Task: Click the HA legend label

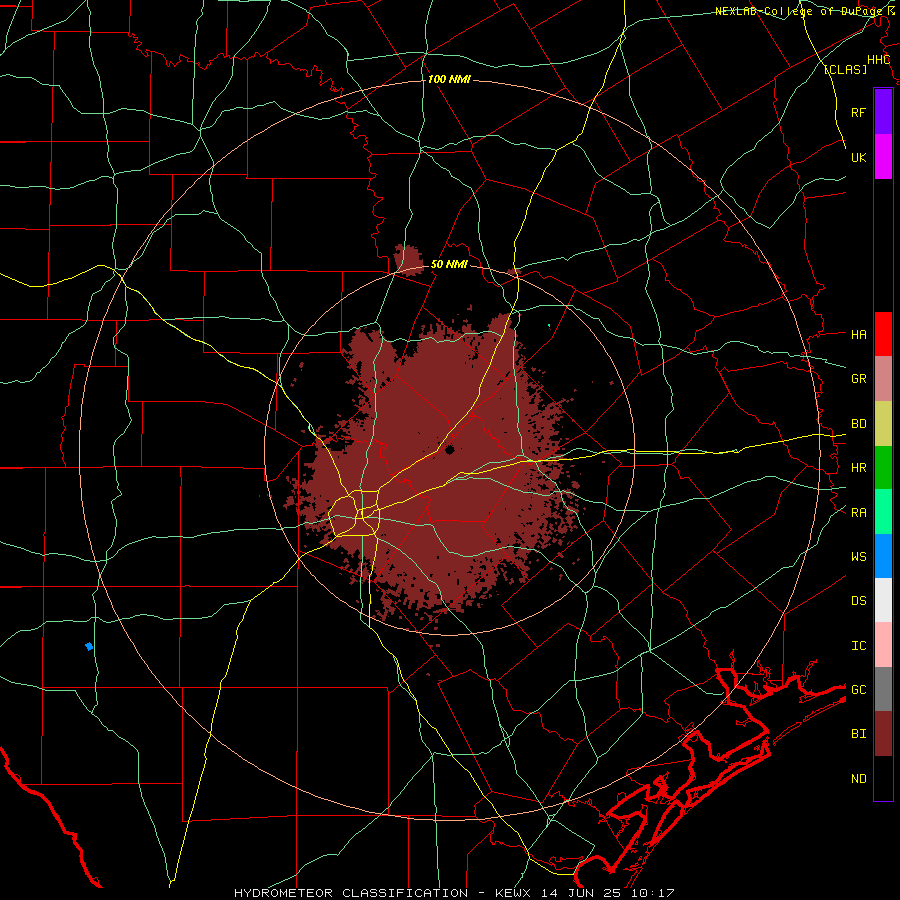Action: [x=858, y=334]
